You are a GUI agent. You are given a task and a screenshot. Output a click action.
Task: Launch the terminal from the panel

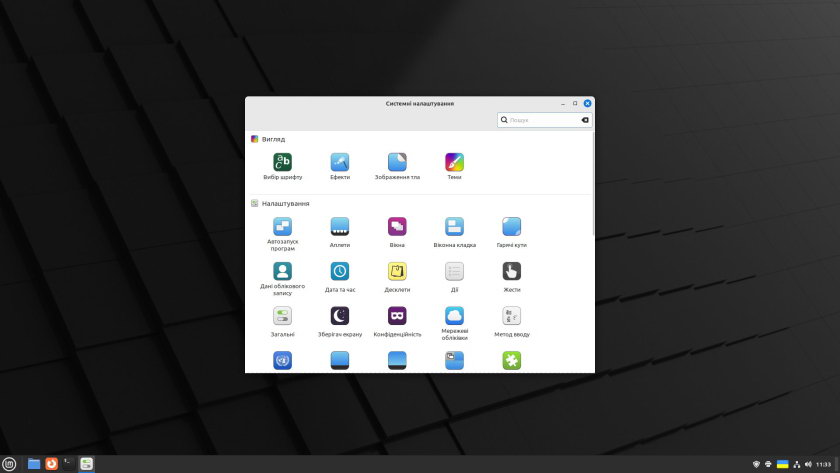69,464
